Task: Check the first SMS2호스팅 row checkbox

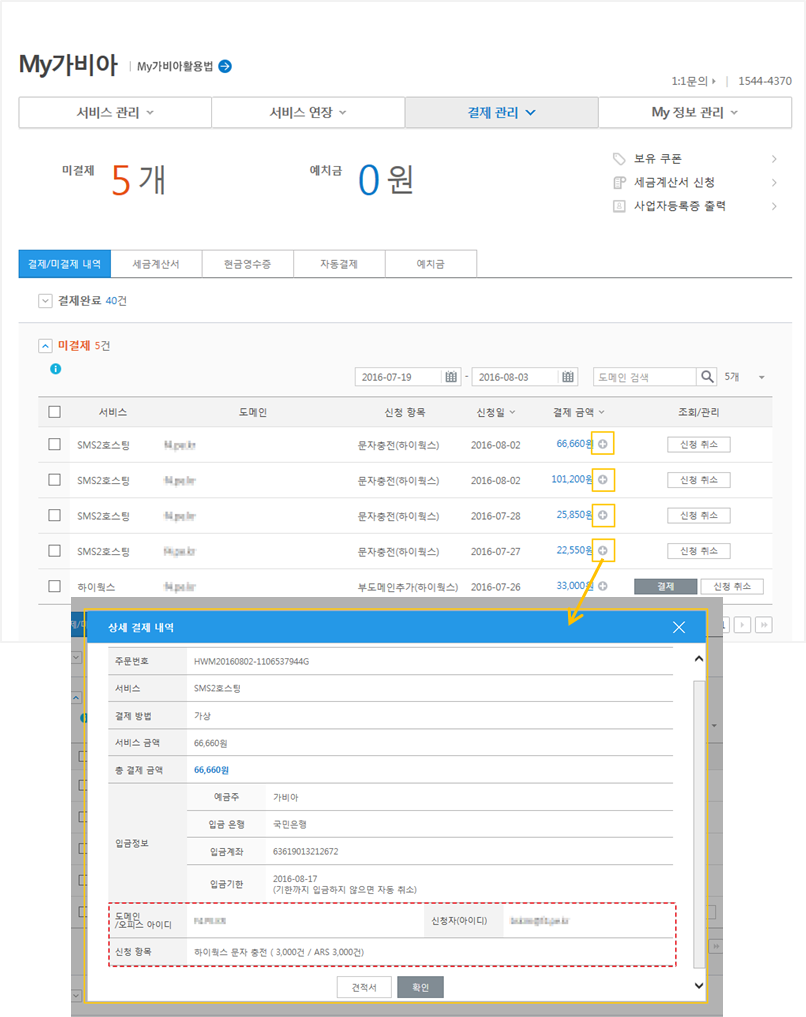Action: click(x=54, y=443)
